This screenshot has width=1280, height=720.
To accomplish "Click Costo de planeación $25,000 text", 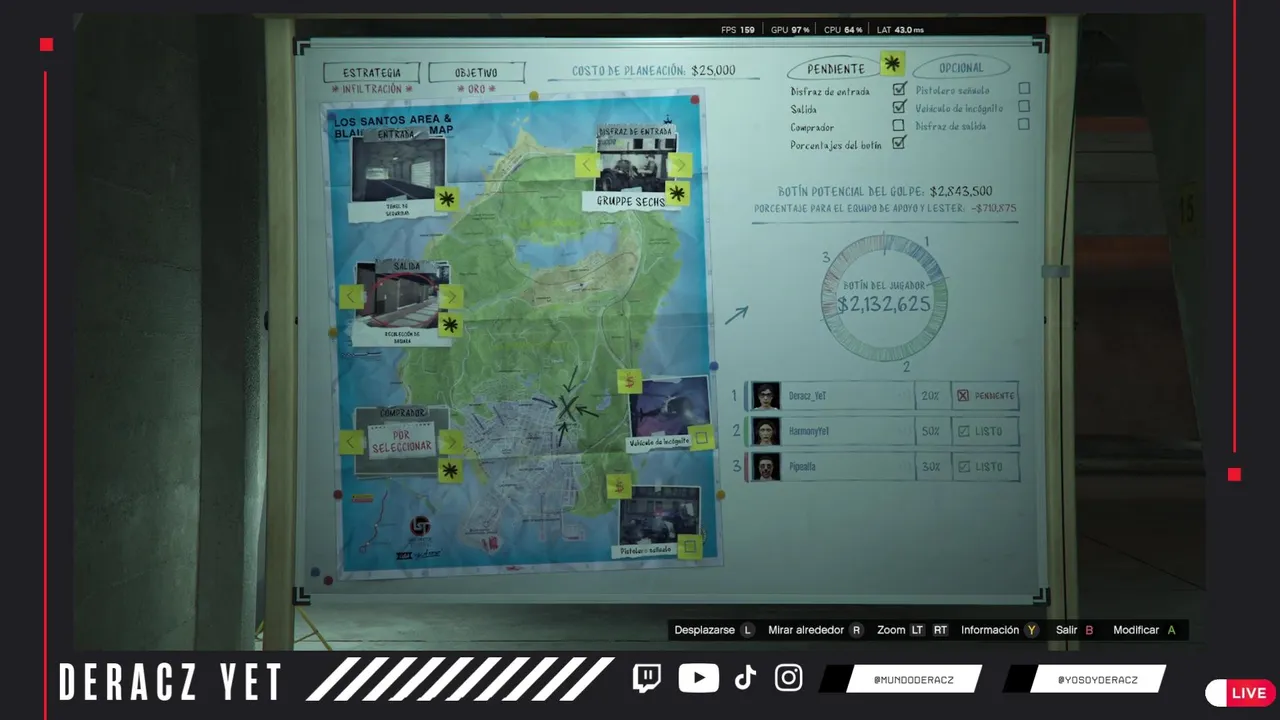I will pyautogui.click(x=653, y=71).
